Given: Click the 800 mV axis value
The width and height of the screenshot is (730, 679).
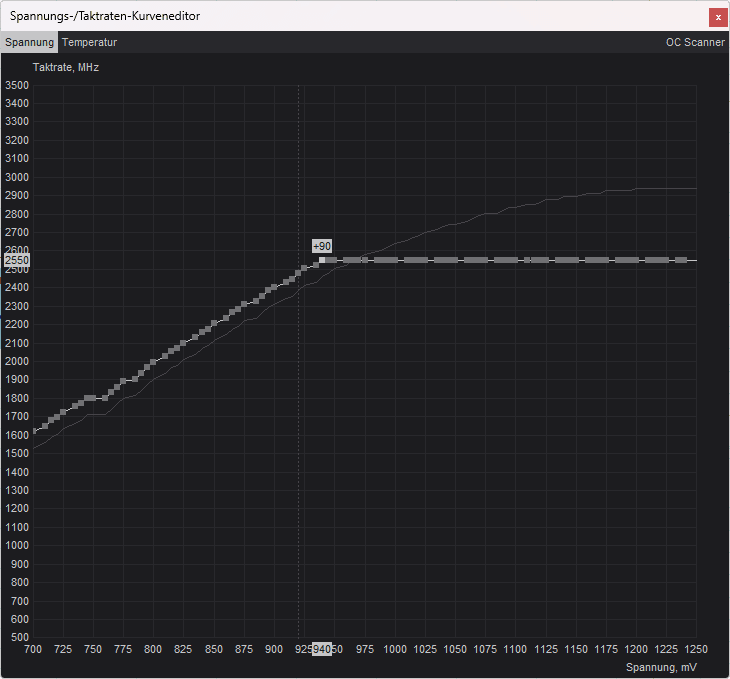Looking at the screenshot, I should (153, 649).
